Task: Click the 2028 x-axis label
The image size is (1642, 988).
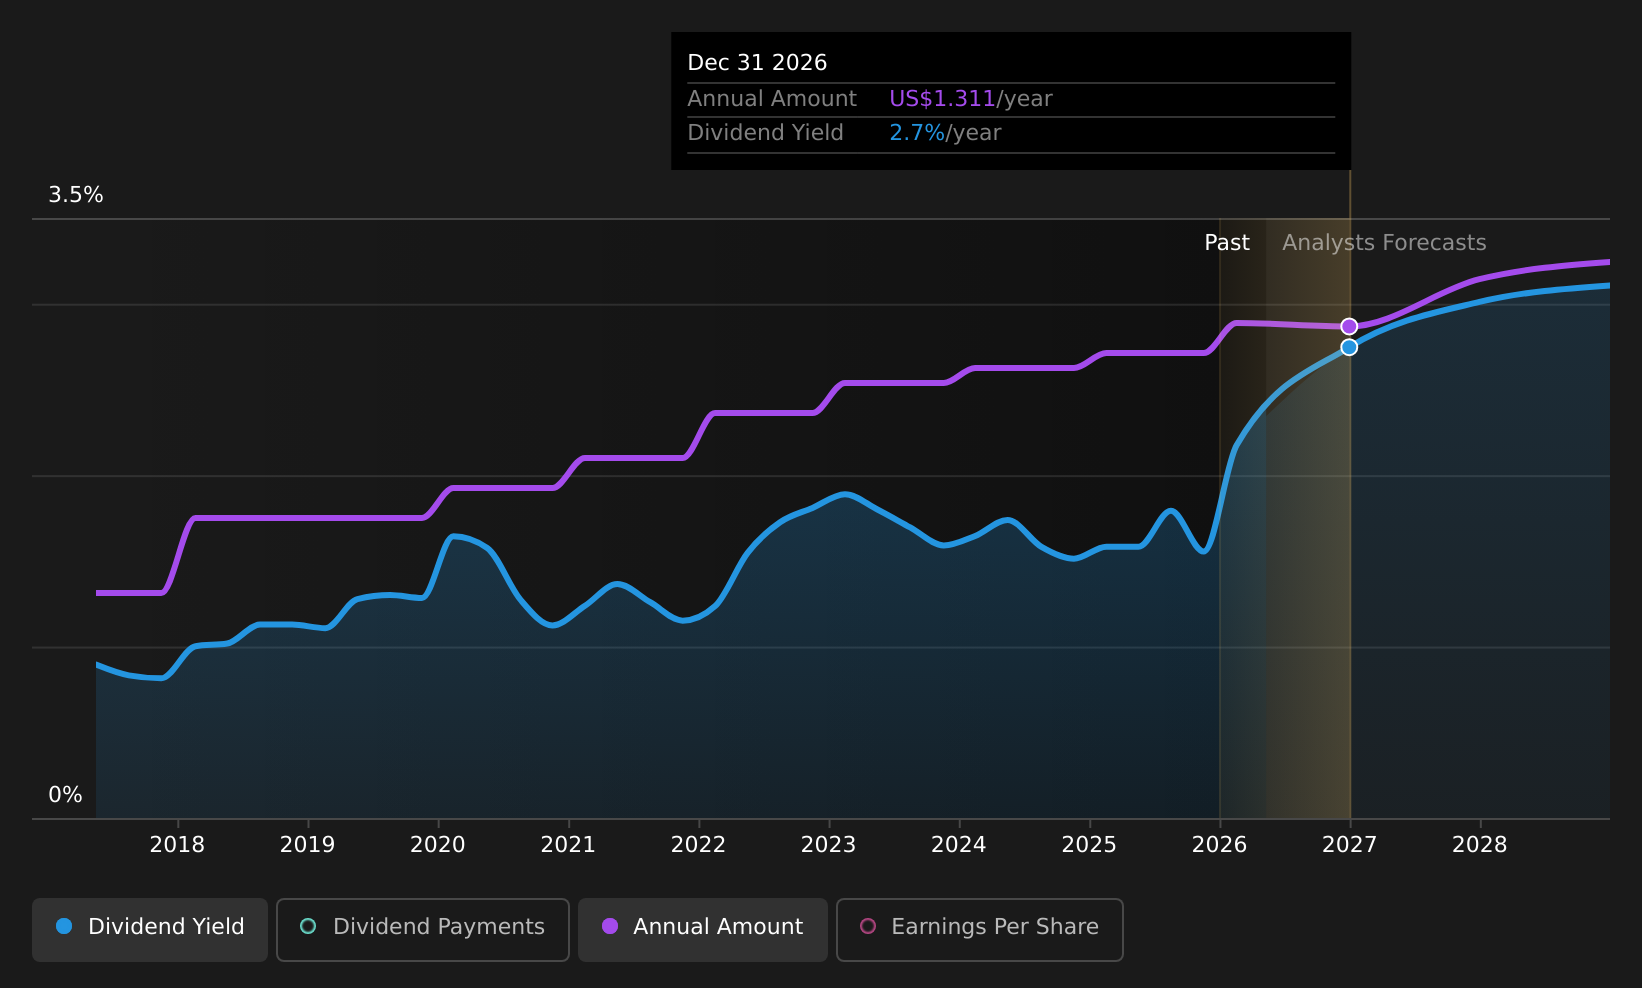Action: click(1480, 845)
